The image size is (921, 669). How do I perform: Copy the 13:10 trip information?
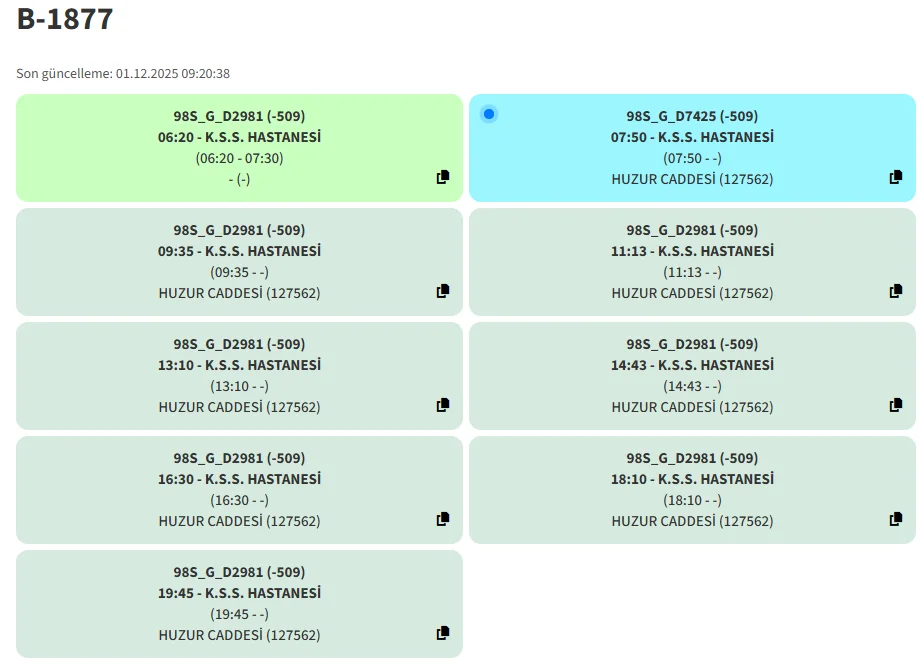click(x=443, y=406)
